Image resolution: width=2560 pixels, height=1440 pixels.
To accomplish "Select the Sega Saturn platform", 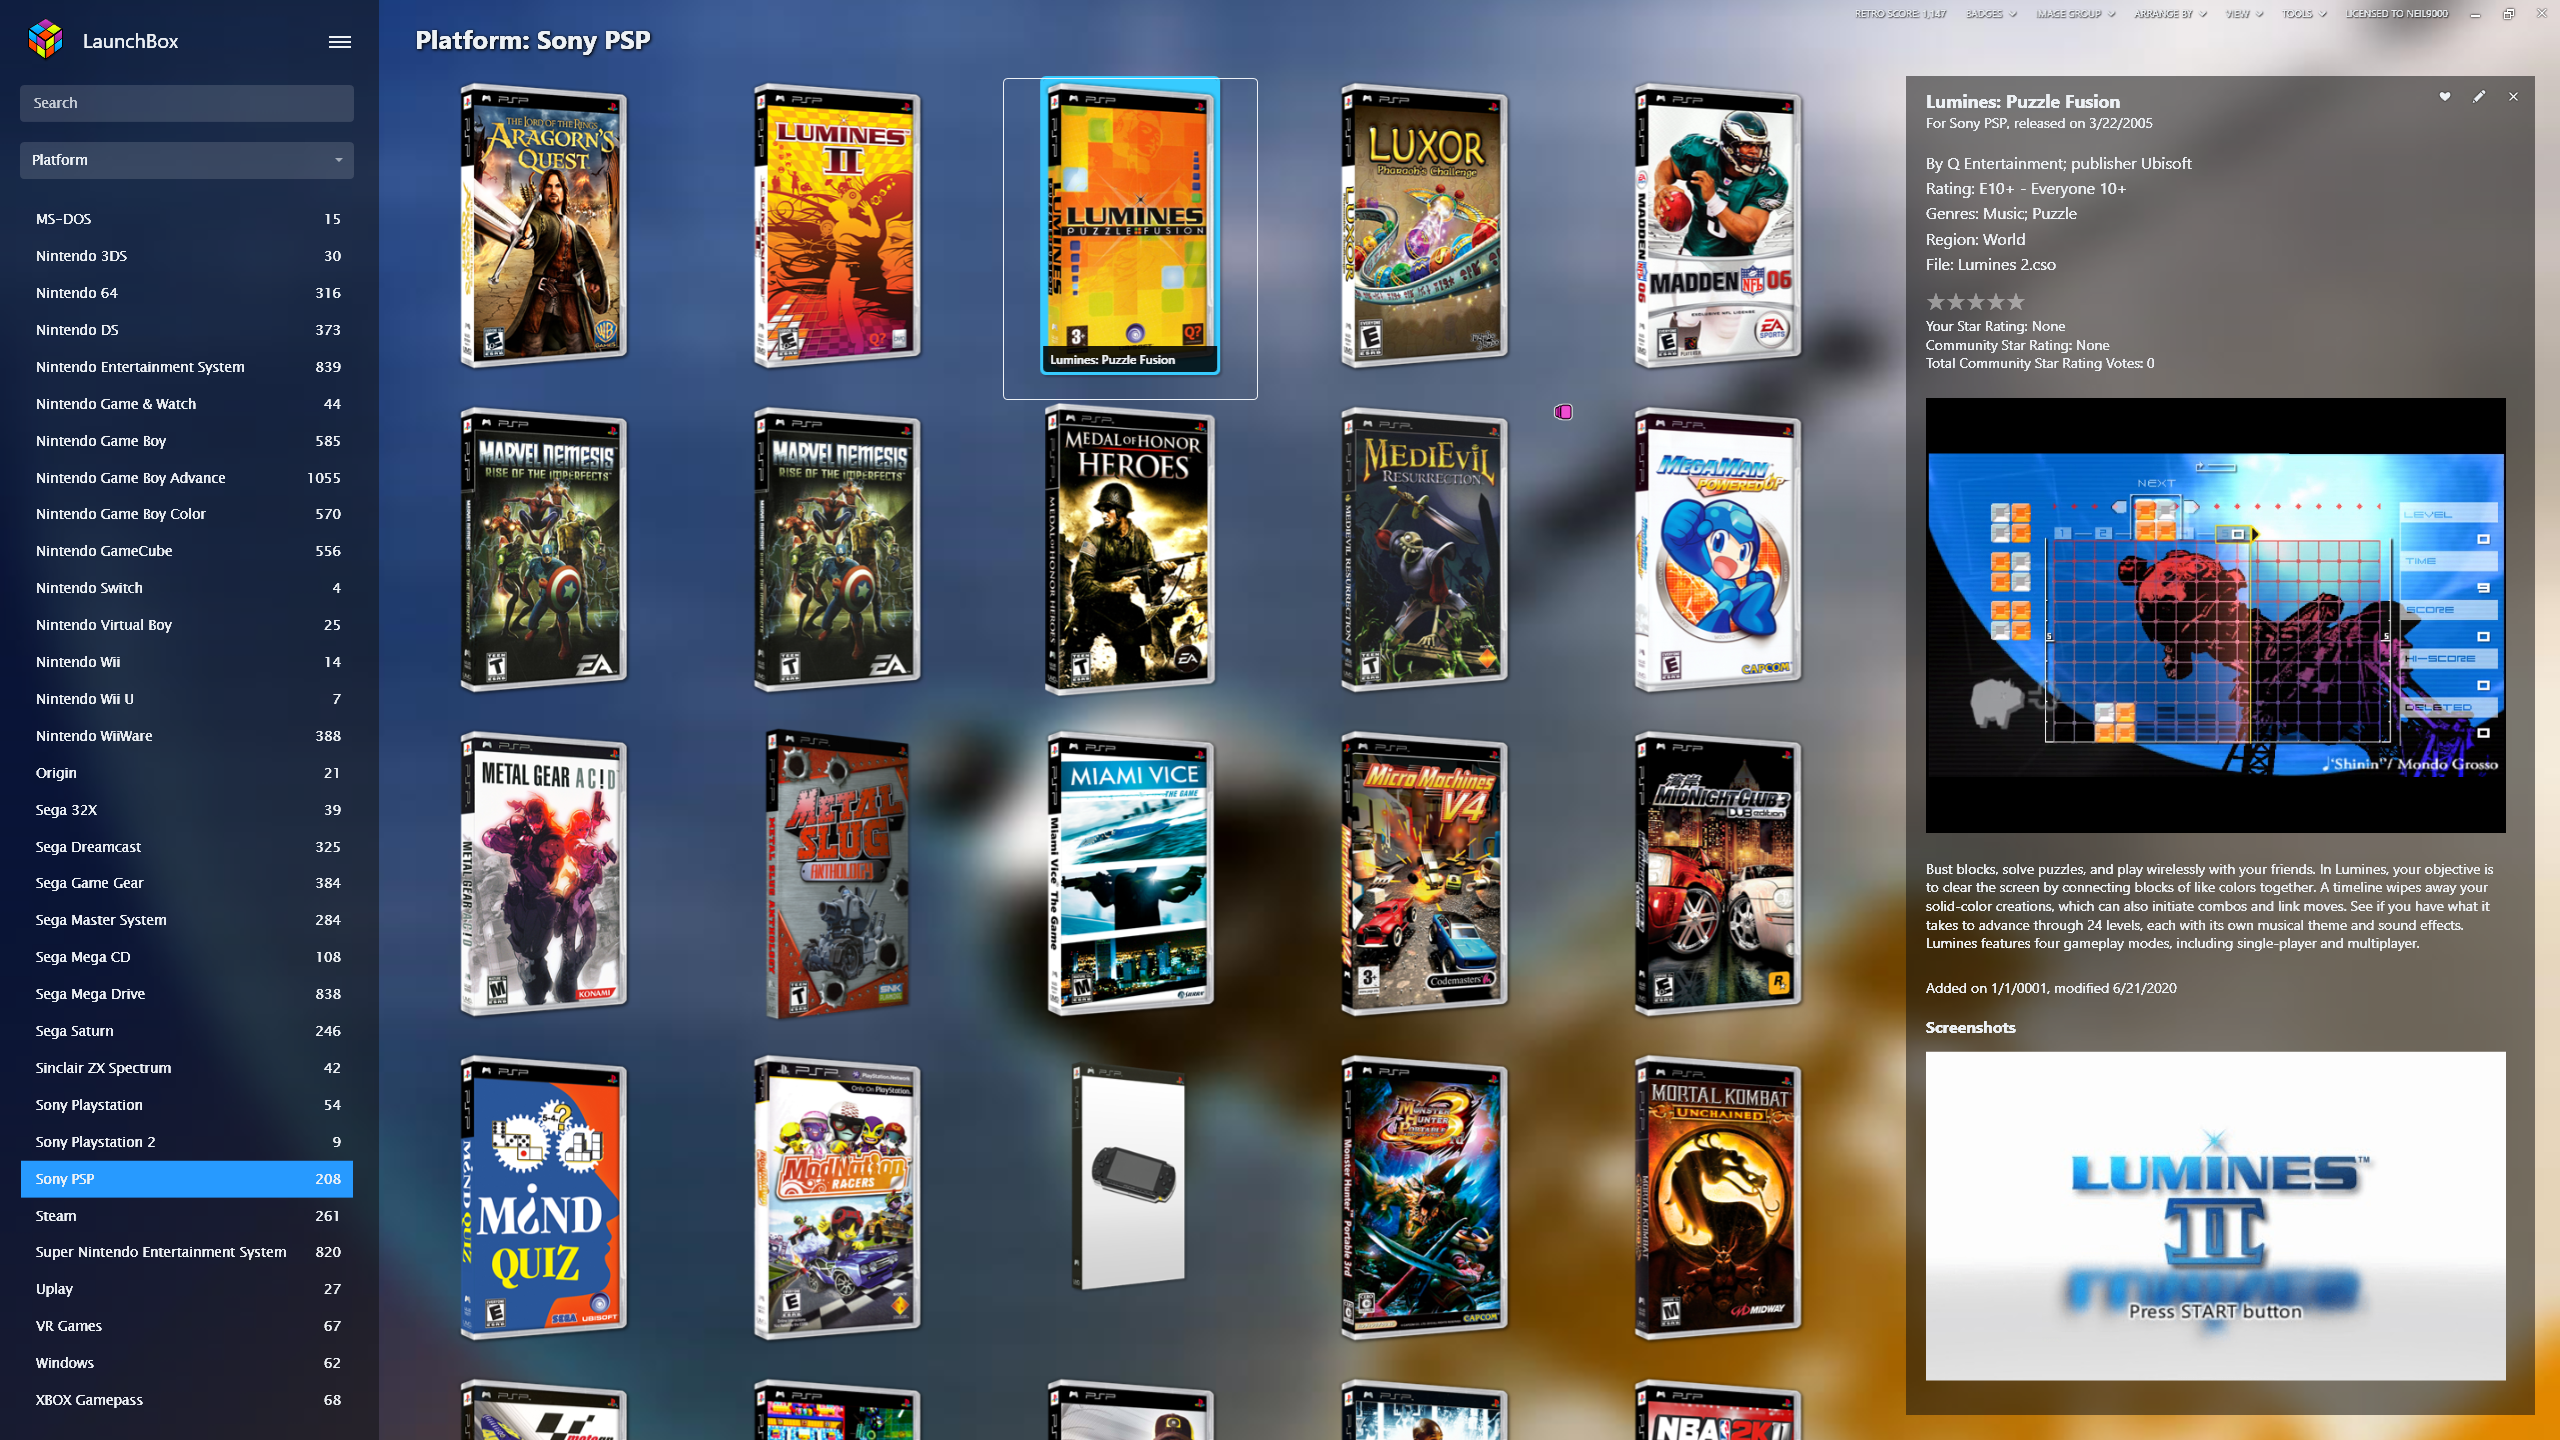I will pos(187,1031).
